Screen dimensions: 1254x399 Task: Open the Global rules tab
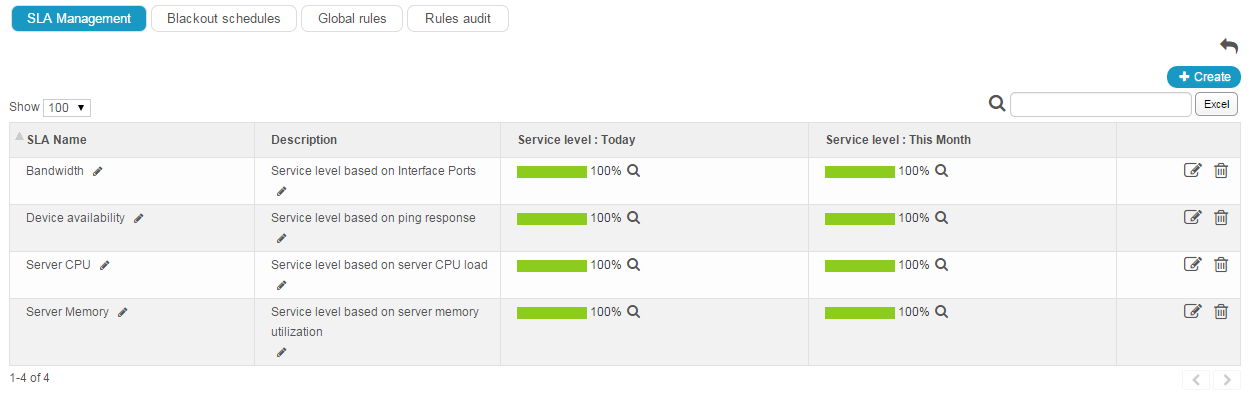click(x=352, y=19)
